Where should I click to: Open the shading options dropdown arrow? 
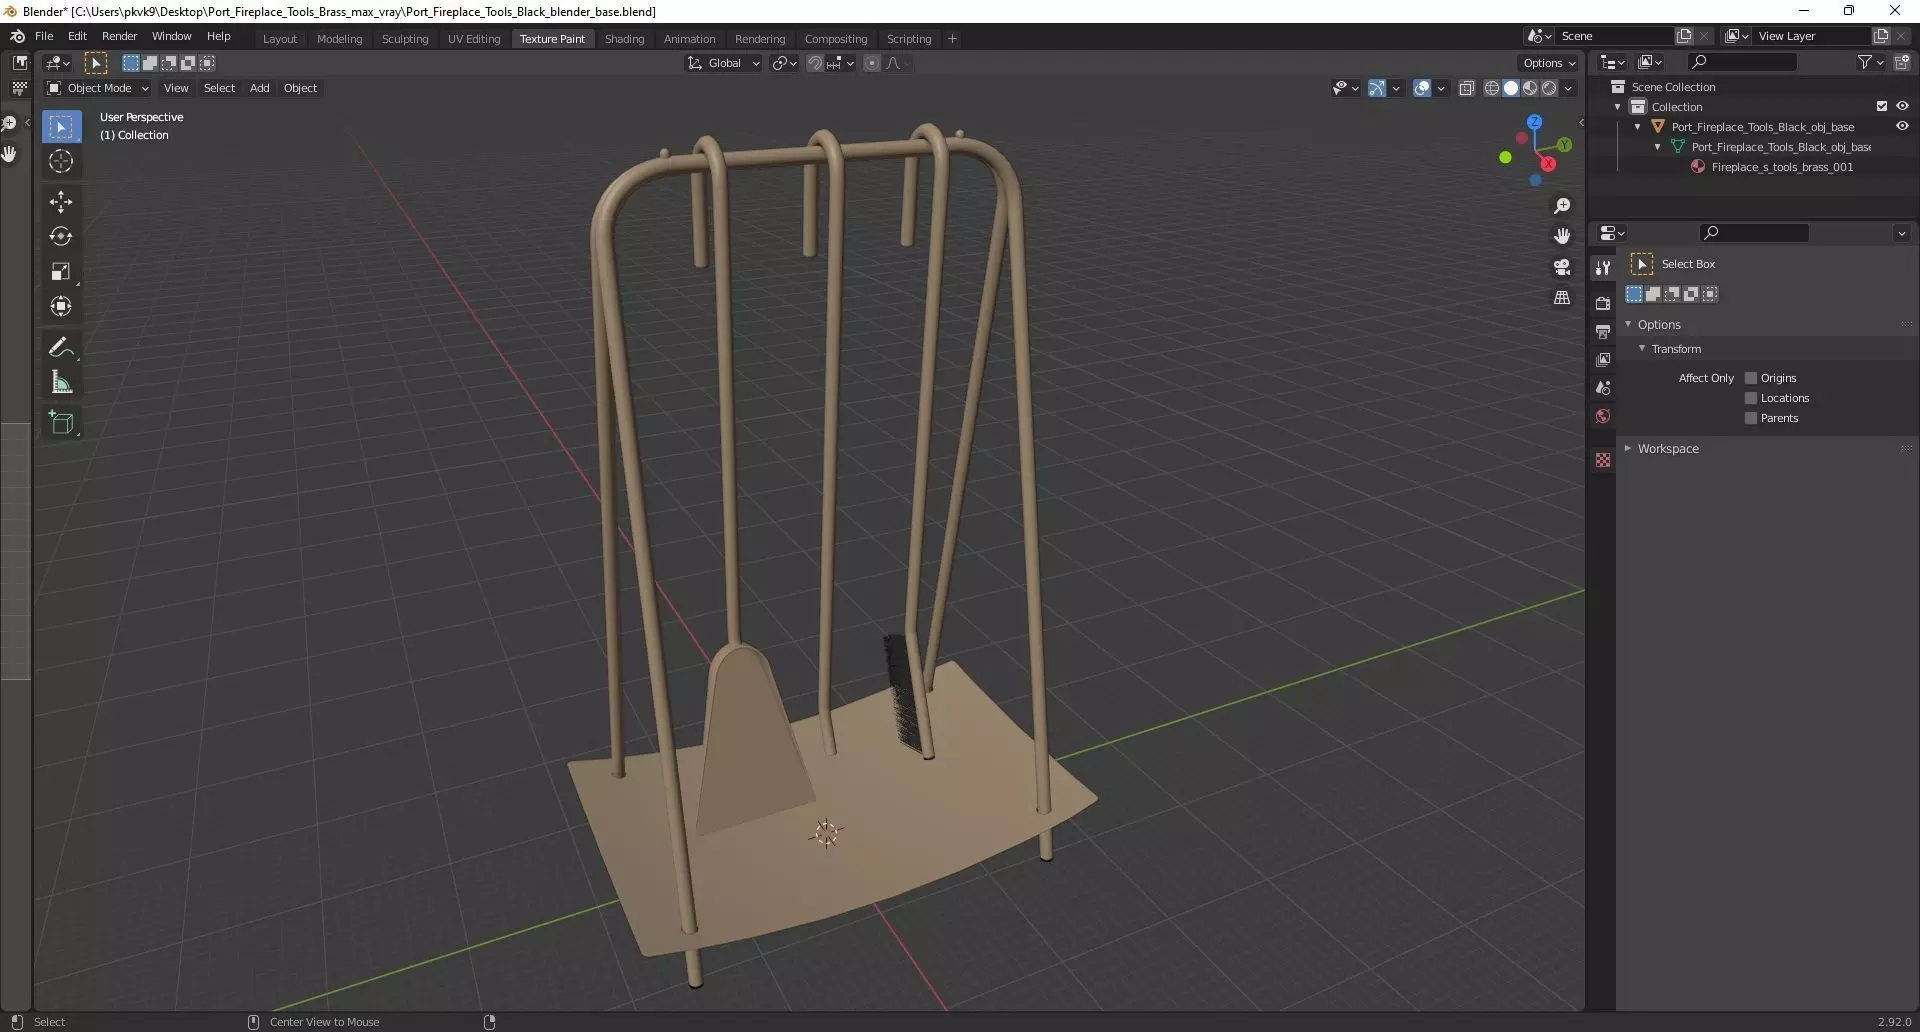1568,88
